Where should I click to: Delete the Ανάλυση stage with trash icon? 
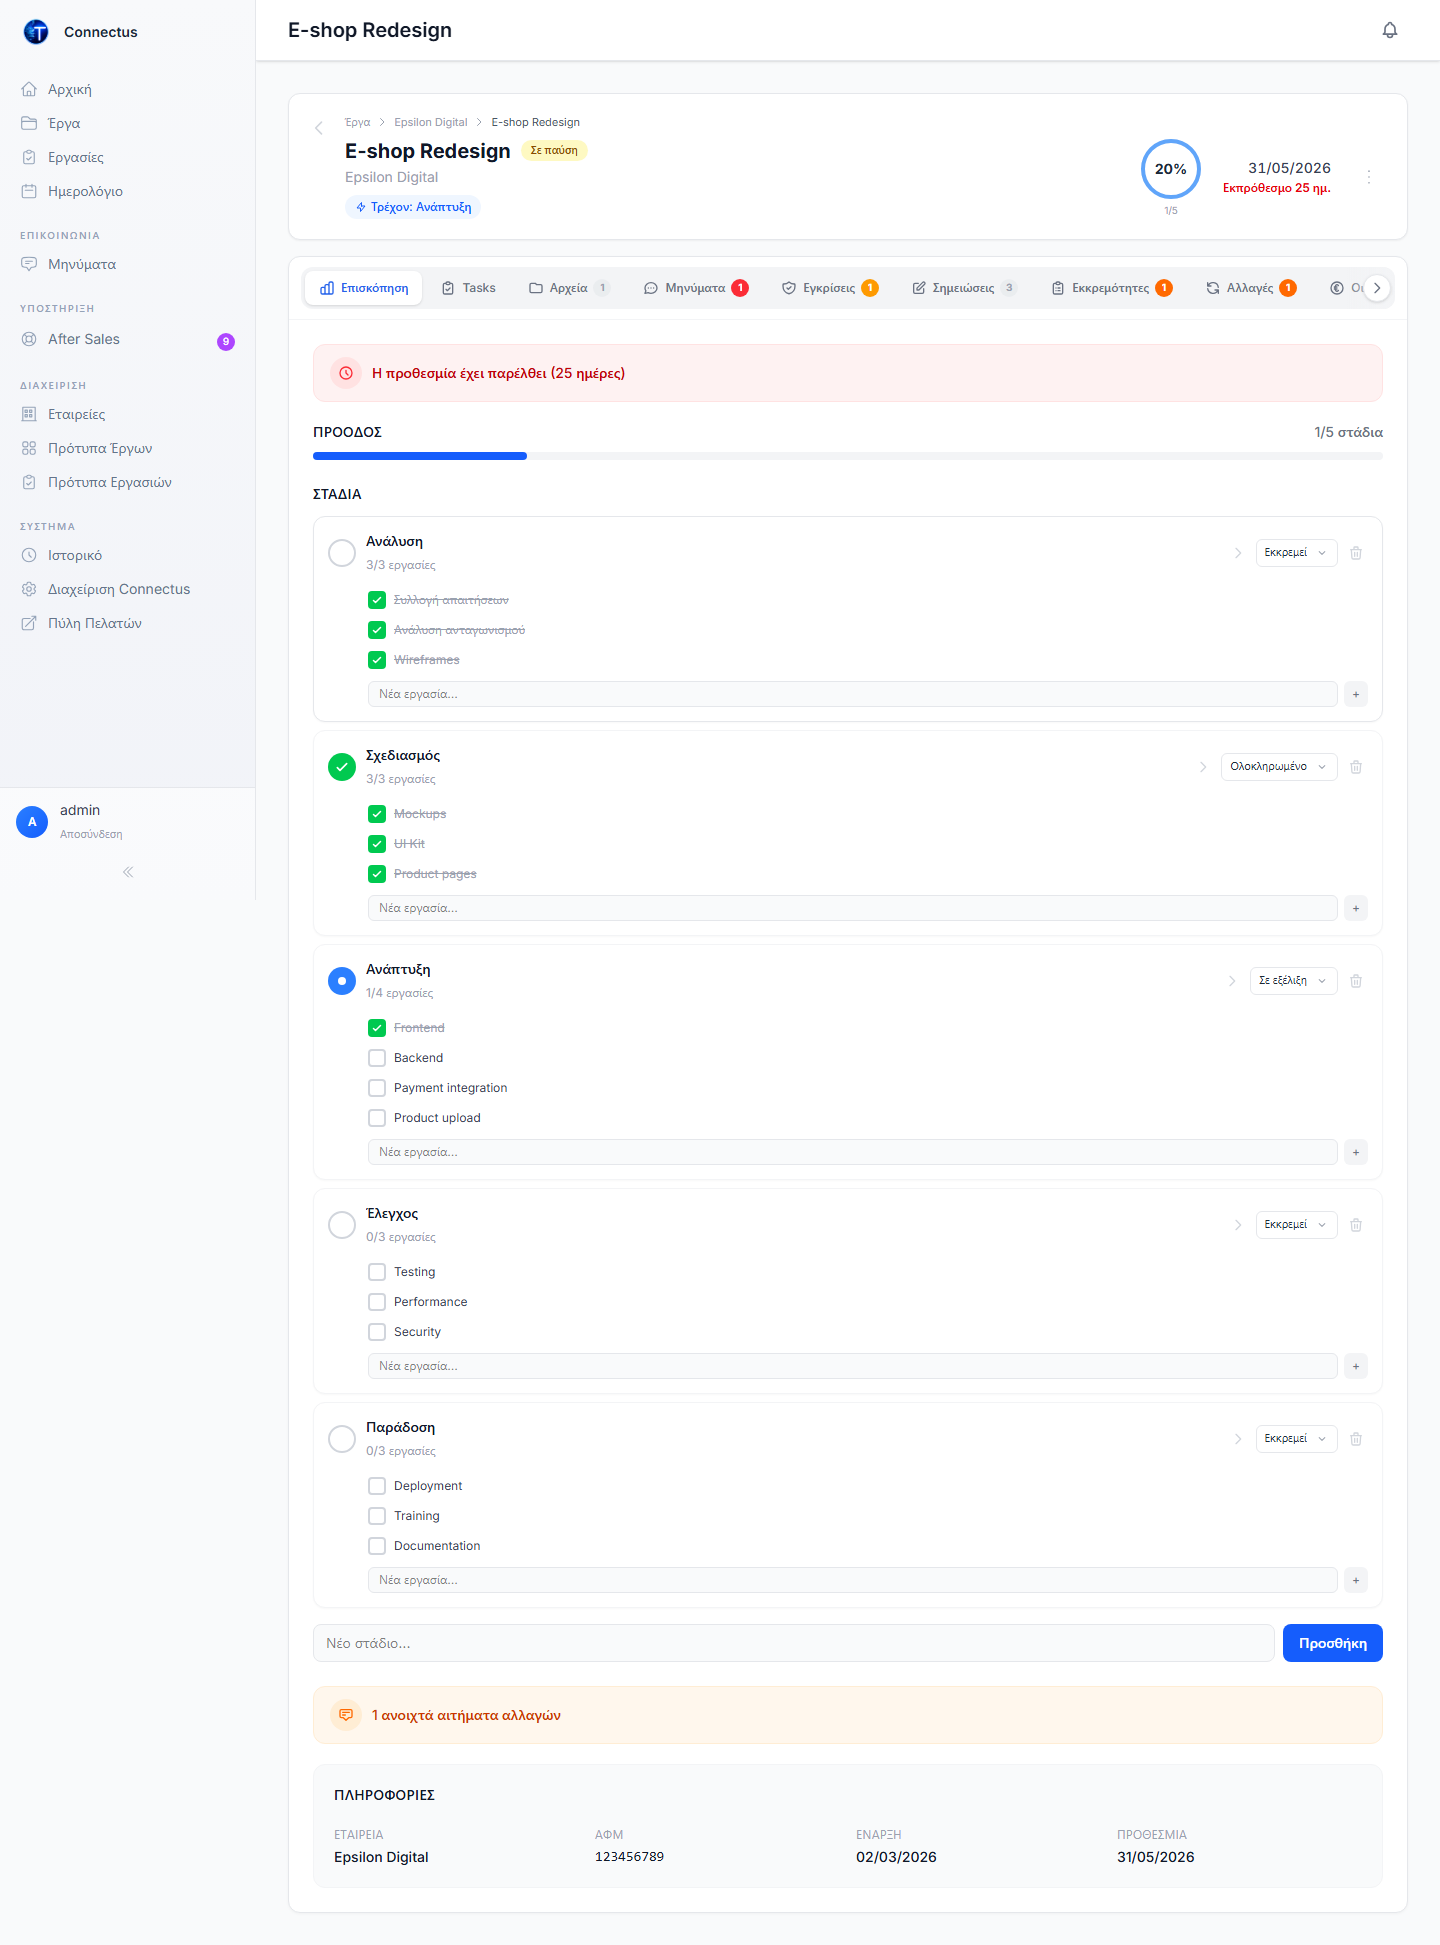[1356, 553]
